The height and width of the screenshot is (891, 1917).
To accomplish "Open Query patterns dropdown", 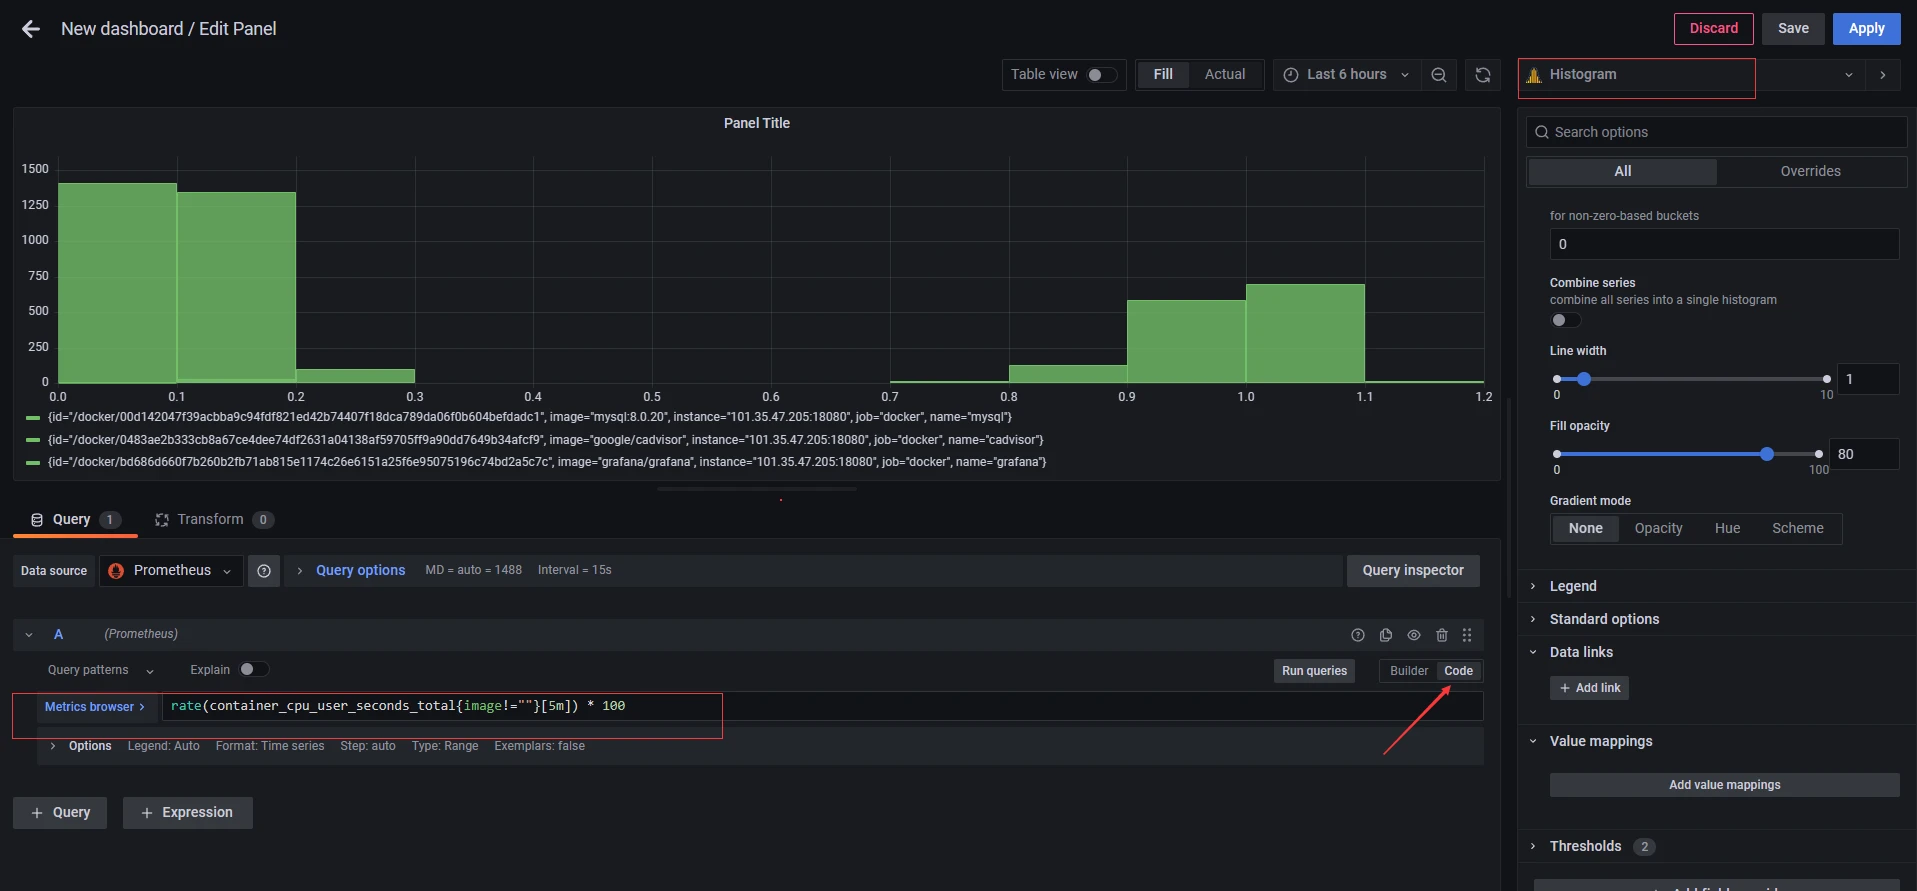I will pos(100,670).
